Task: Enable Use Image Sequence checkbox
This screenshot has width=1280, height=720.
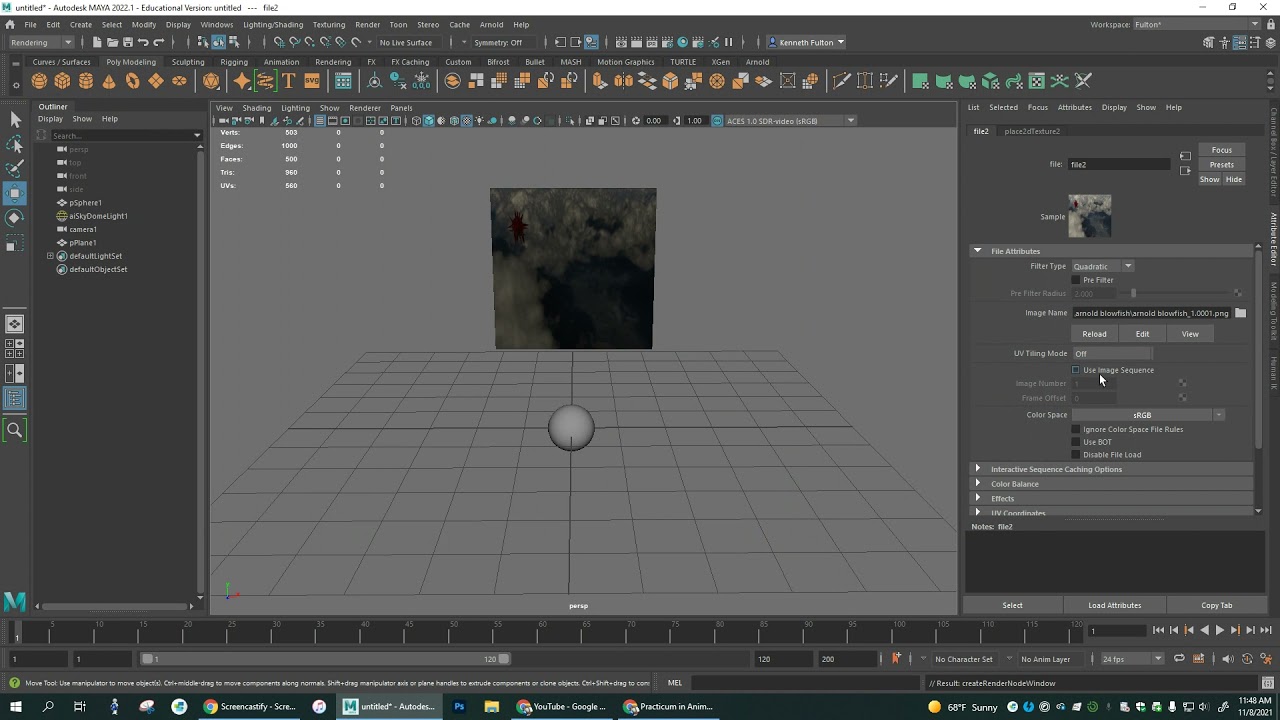Action: pos(1076,370)
